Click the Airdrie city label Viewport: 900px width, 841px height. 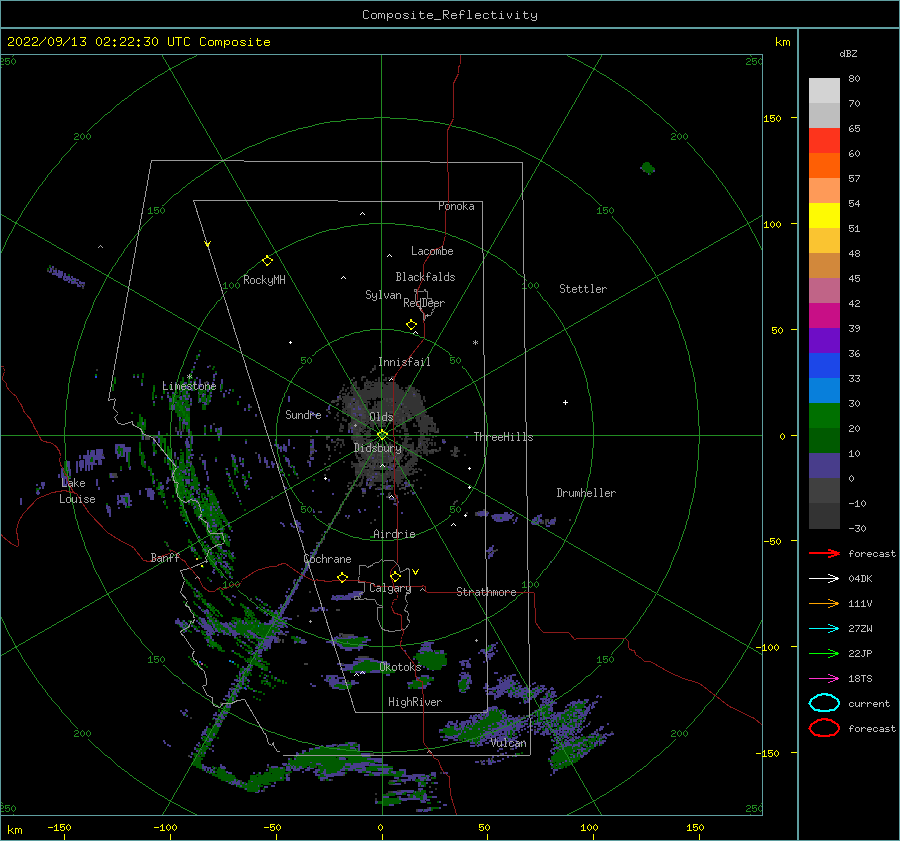click(x=394, y=534)
